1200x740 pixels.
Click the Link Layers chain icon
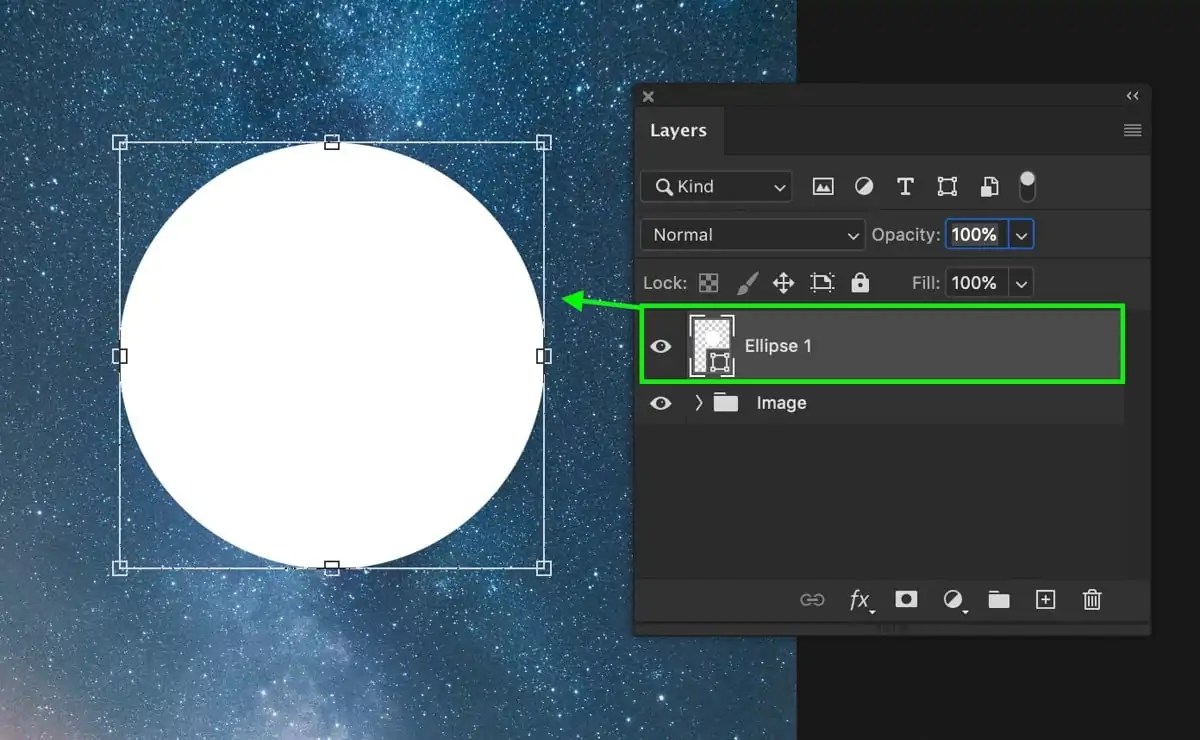813,599
